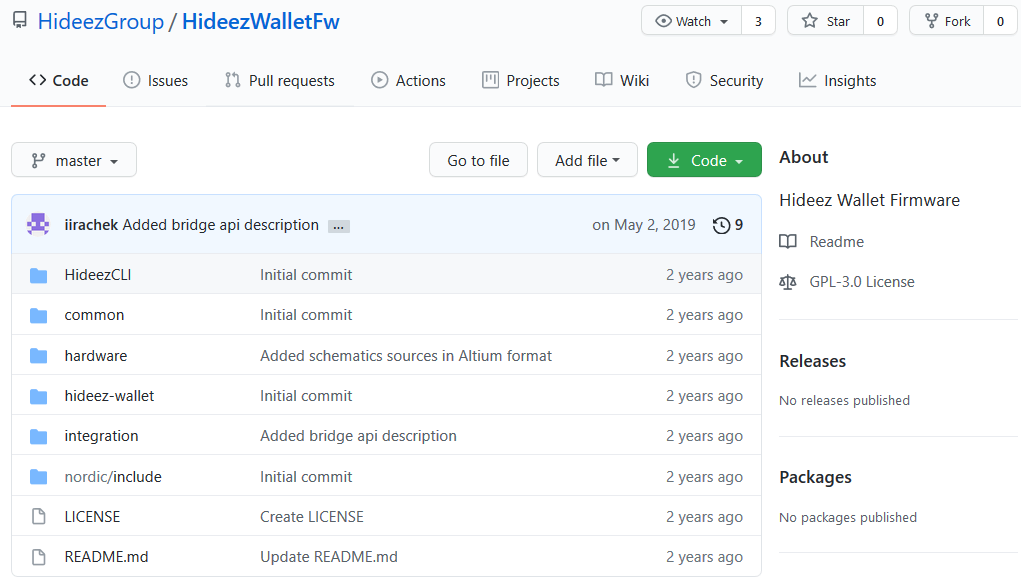Star the HideezWalletFw repository

tap(826, 21)
